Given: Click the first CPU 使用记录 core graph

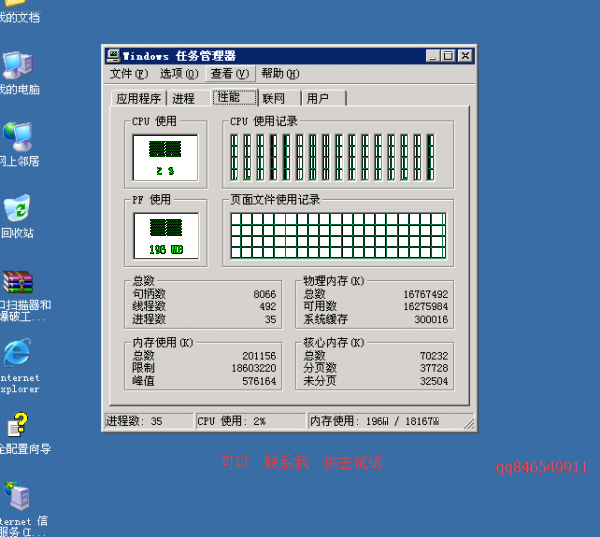Looking at the screenshot, I should 234,157.
